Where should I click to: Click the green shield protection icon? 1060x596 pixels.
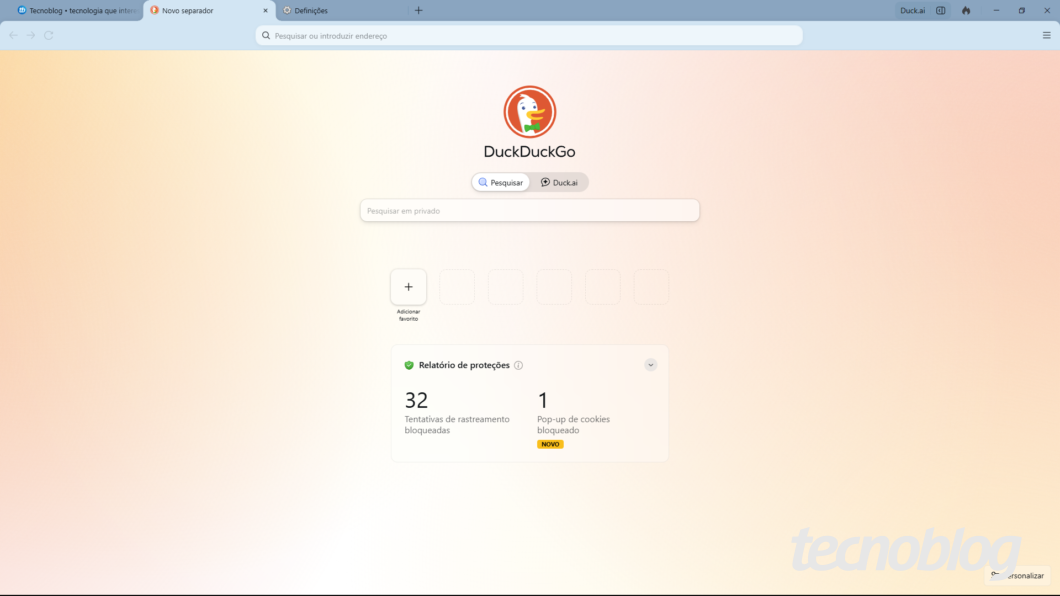pyautogui.click(x=409, y=365)
